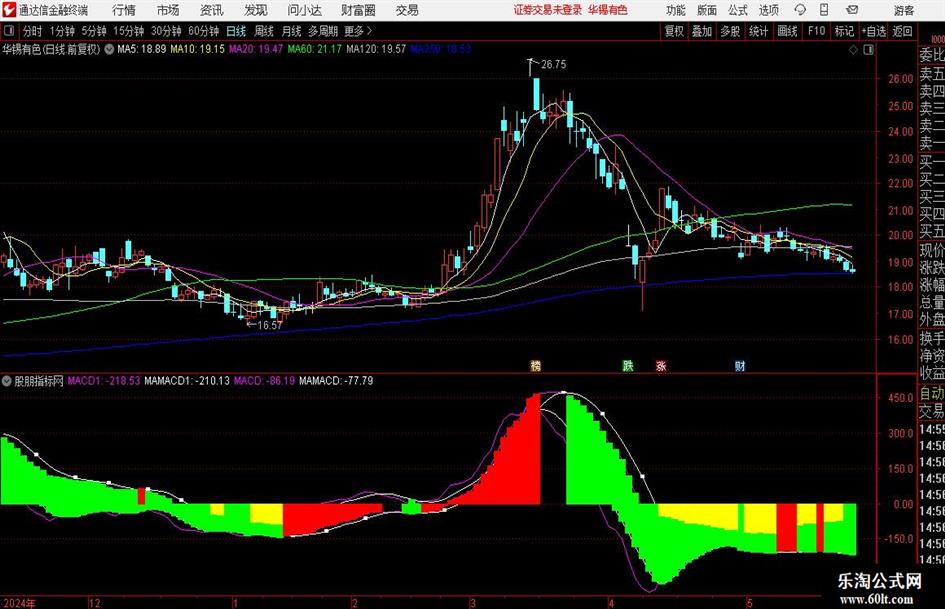Click the 26.75 high price label
945x609 pixels.
pyautogui.click(x=553, y=65)
